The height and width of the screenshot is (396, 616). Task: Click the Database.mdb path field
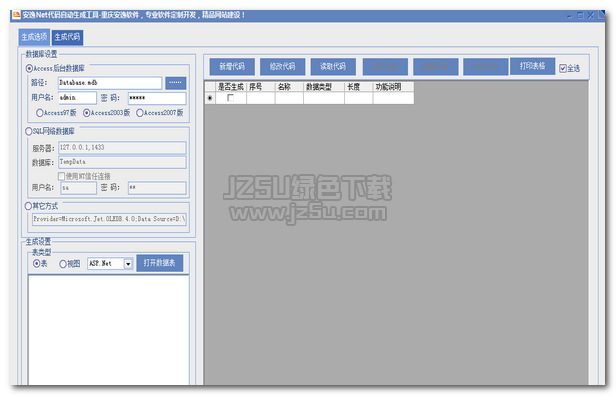tap(110, 83)
